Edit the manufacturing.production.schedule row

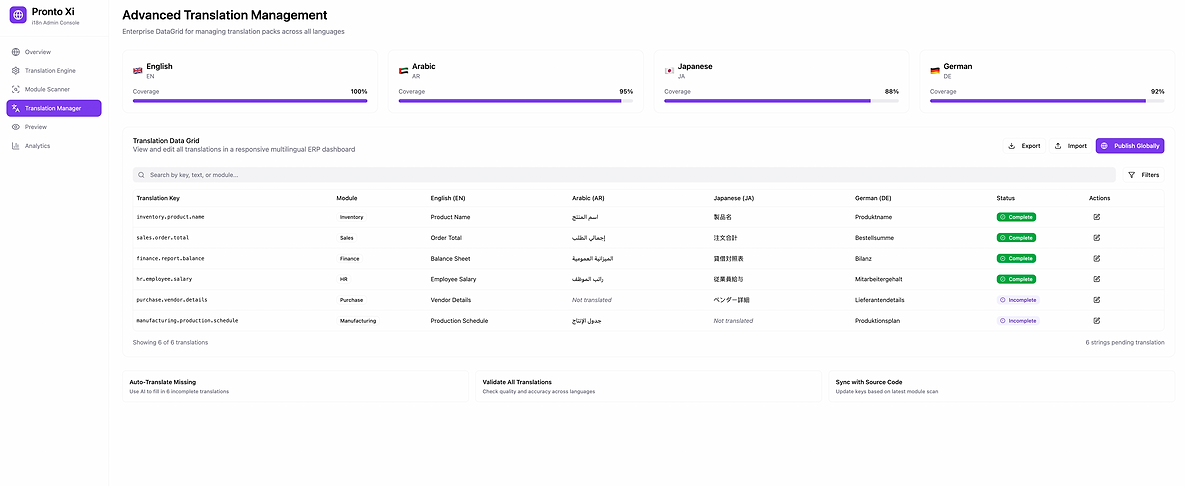1097,320
